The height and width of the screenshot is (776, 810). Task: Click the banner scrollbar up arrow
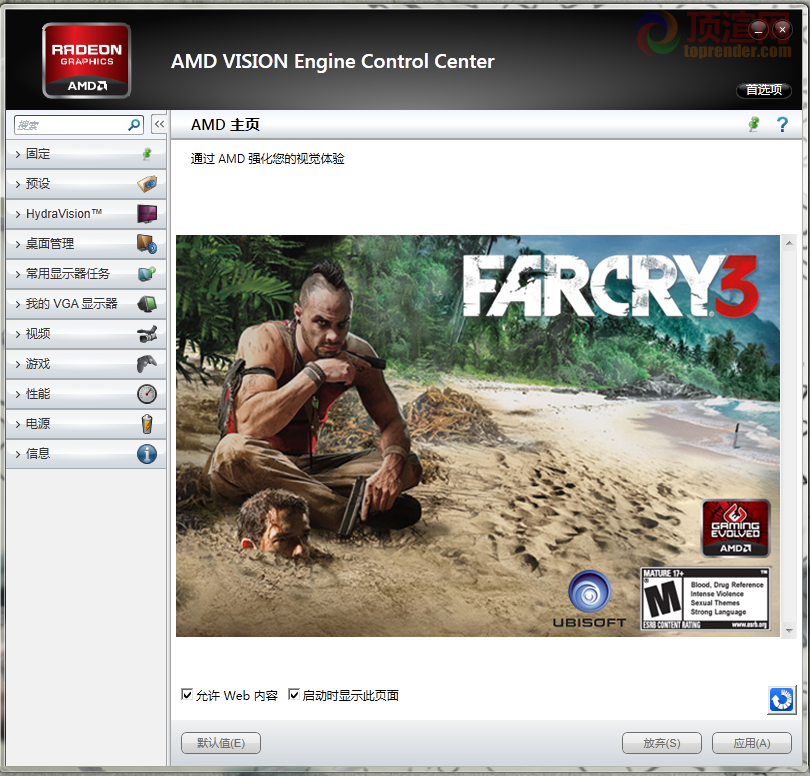pyautogui.click(x=789, y=242)
